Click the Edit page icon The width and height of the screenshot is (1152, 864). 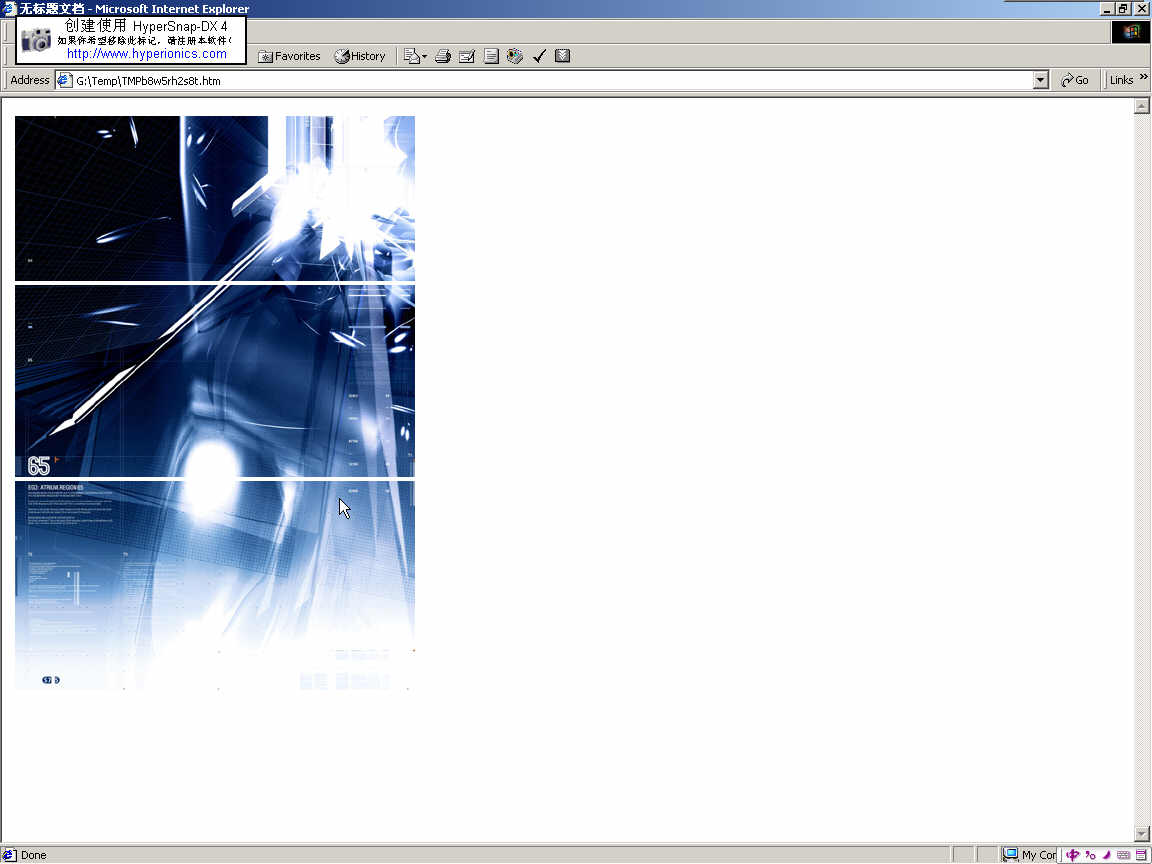467,56
